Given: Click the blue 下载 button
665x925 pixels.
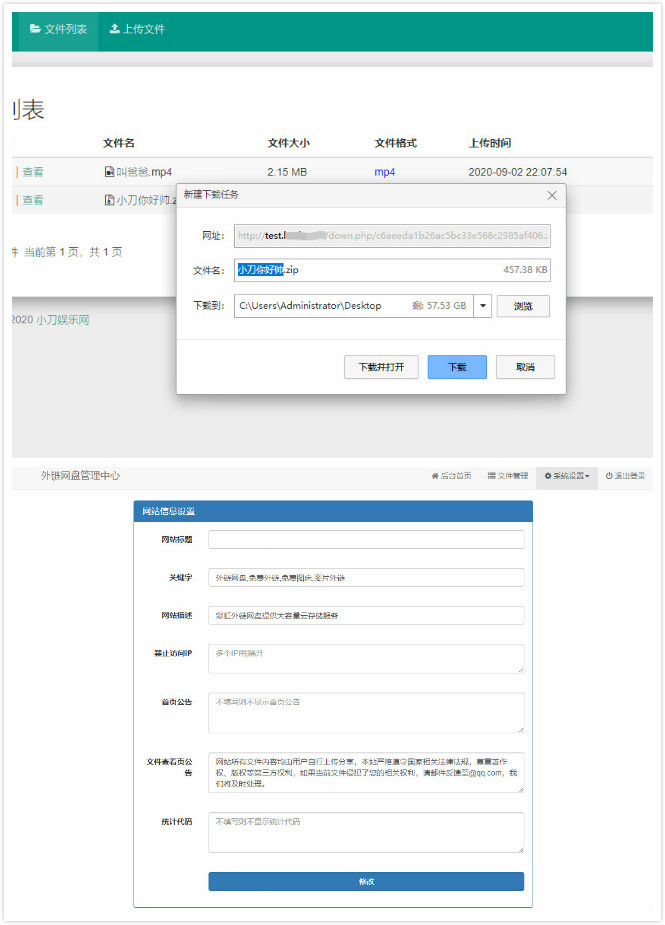Looking at the screenshot, I should (x=457, y=367).
